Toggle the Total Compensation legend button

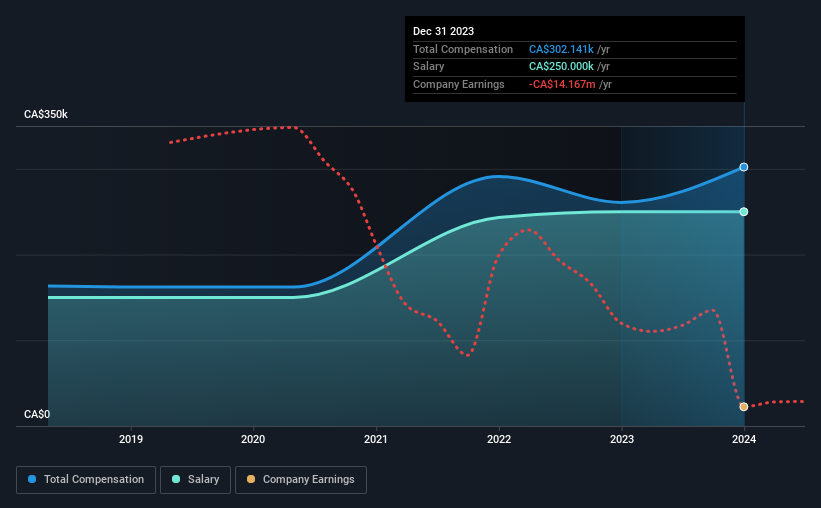pos(86,480)
